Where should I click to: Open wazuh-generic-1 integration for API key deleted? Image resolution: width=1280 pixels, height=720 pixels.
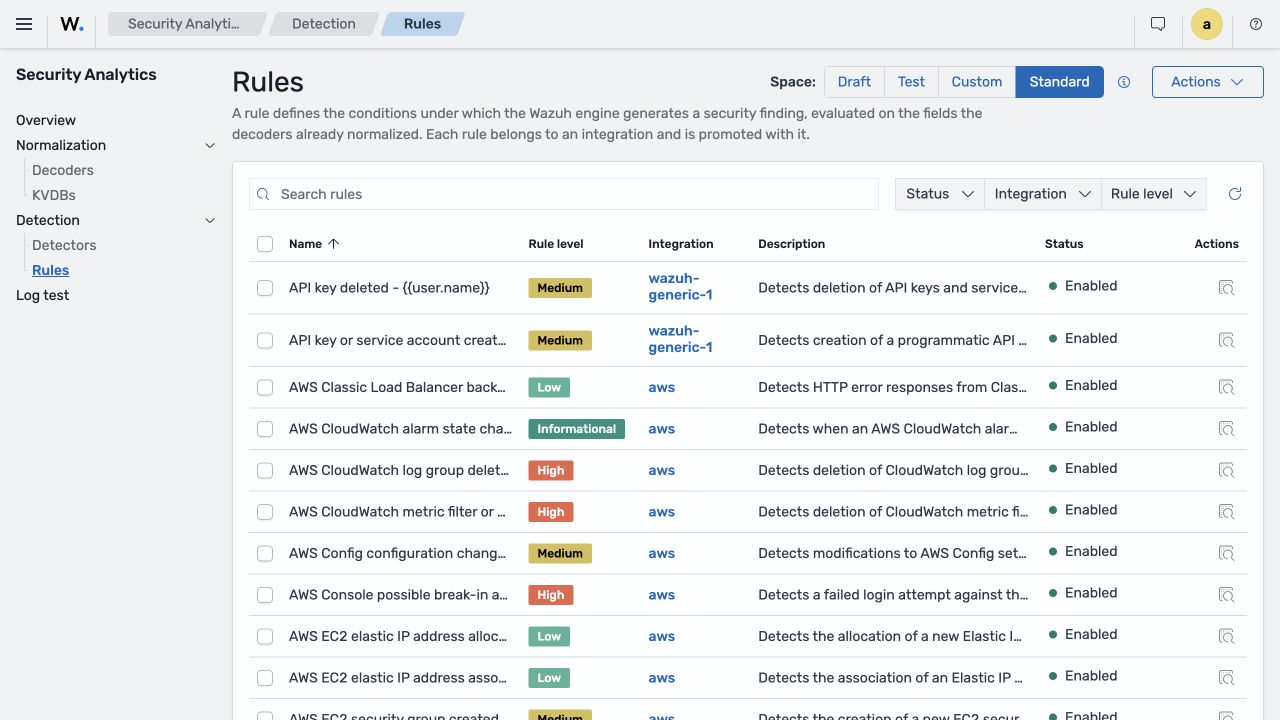click(681, 287)
